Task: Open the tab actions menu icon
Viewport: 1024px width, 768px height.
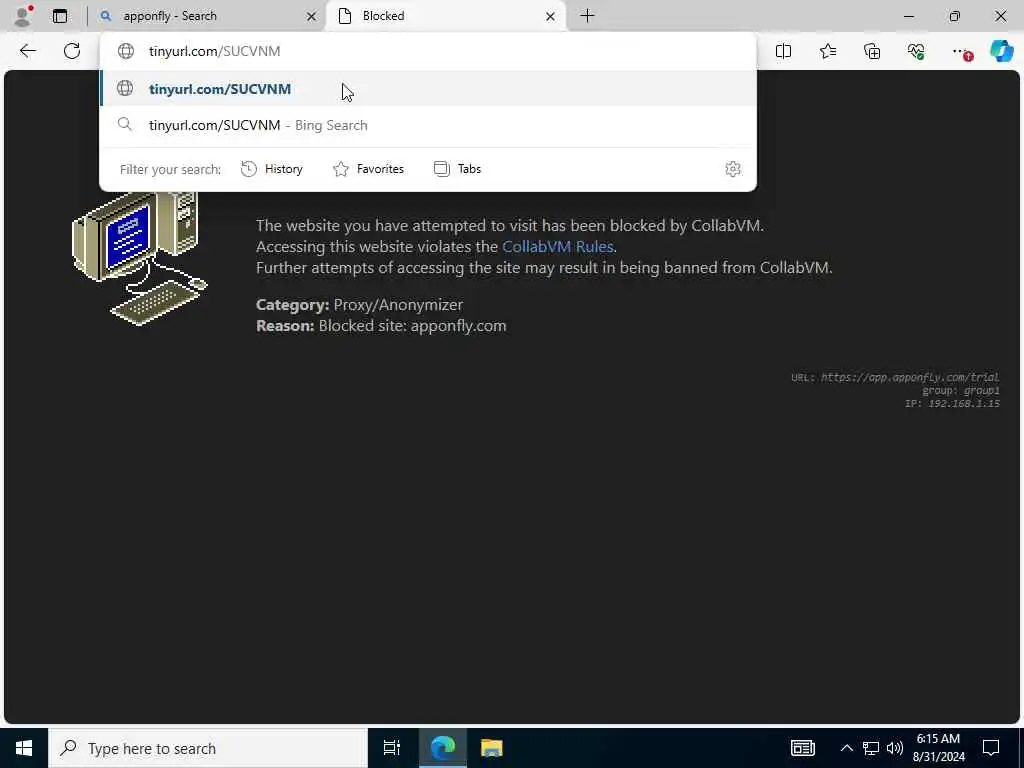Action: [60, 16]
